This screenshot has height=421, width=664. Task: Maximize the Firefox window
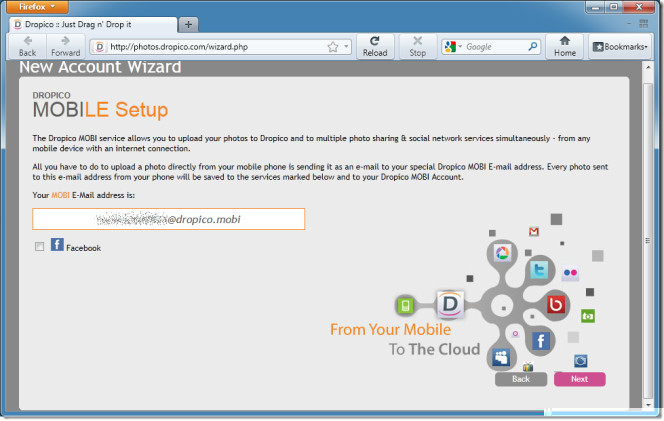614,7
